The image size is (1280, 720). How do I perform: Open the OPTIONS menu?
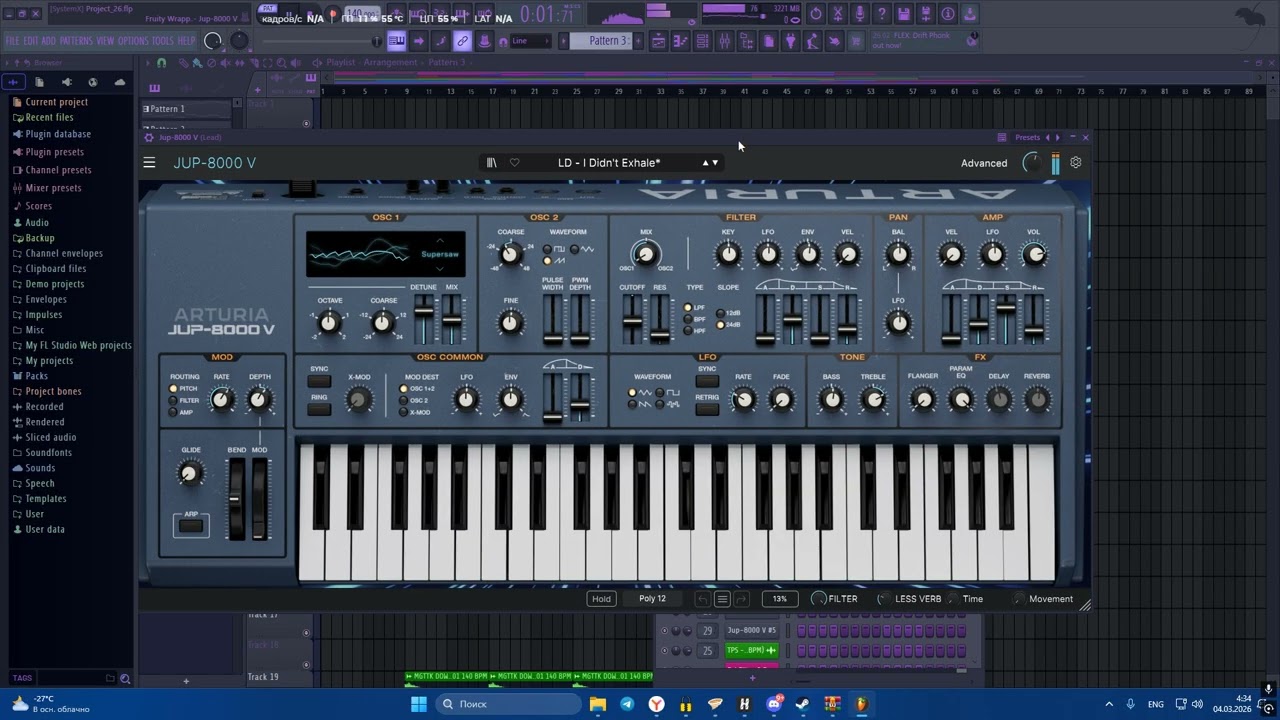tap(133, 41)
